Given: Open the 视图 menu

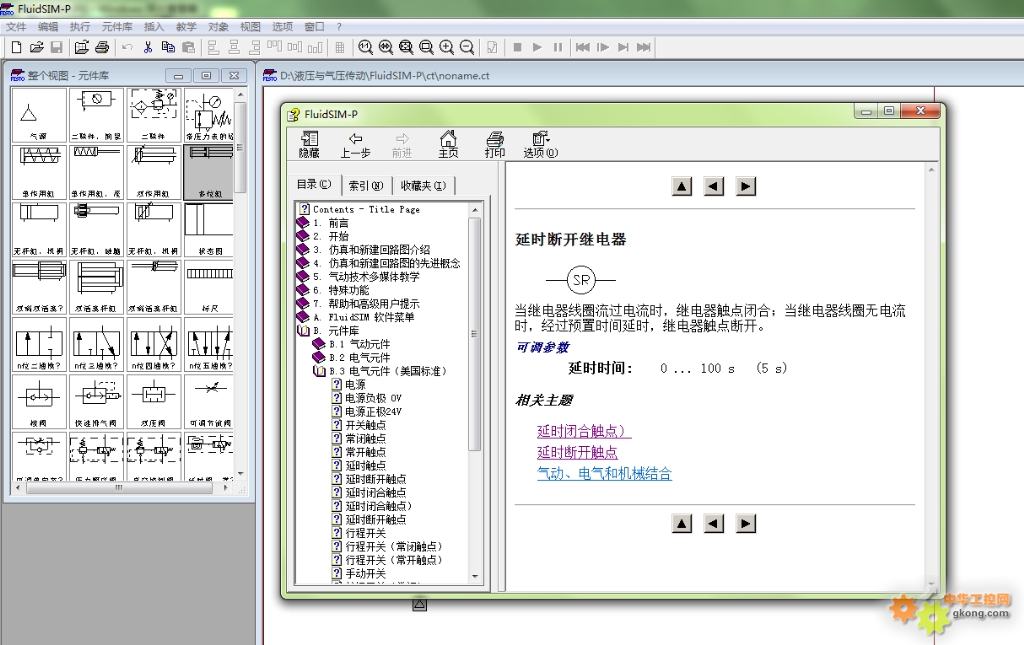Looking at the screenshot, I should pyautogui.click(x=250, y=27).
